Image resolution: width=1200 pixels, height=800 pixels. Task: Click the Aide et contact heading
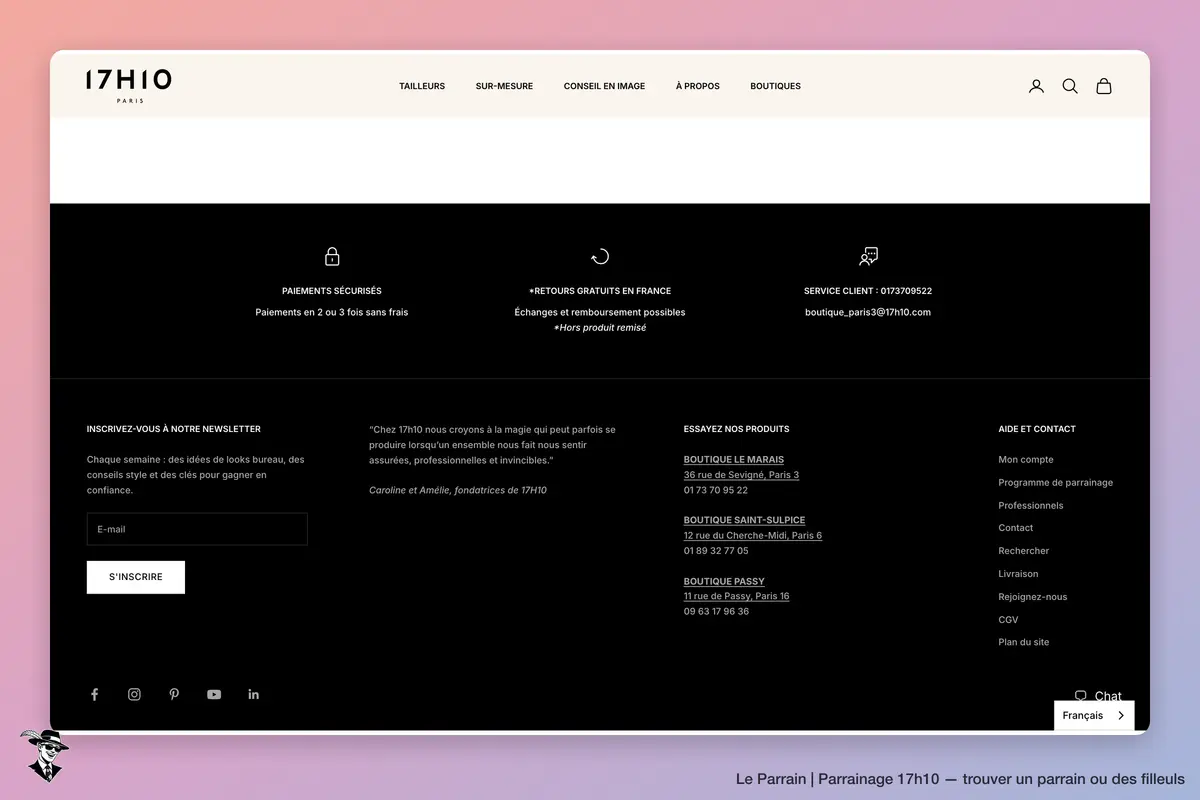coord(1037,429)
